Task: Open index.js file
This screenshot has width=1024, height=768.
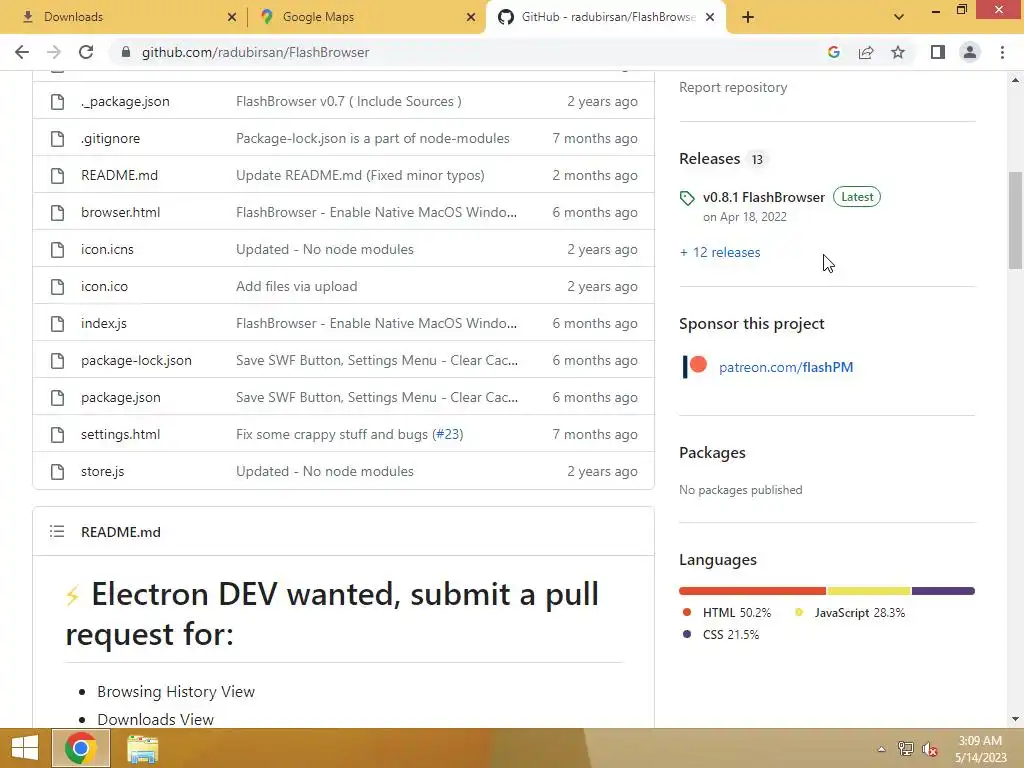Action: pos(104,323)
